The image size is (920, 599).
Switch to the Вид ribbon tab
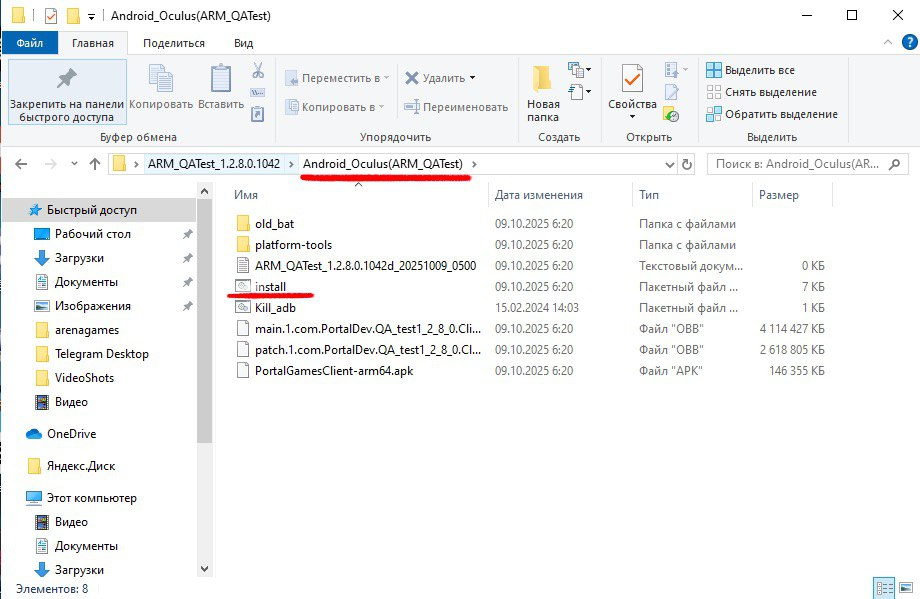[243, 44]
